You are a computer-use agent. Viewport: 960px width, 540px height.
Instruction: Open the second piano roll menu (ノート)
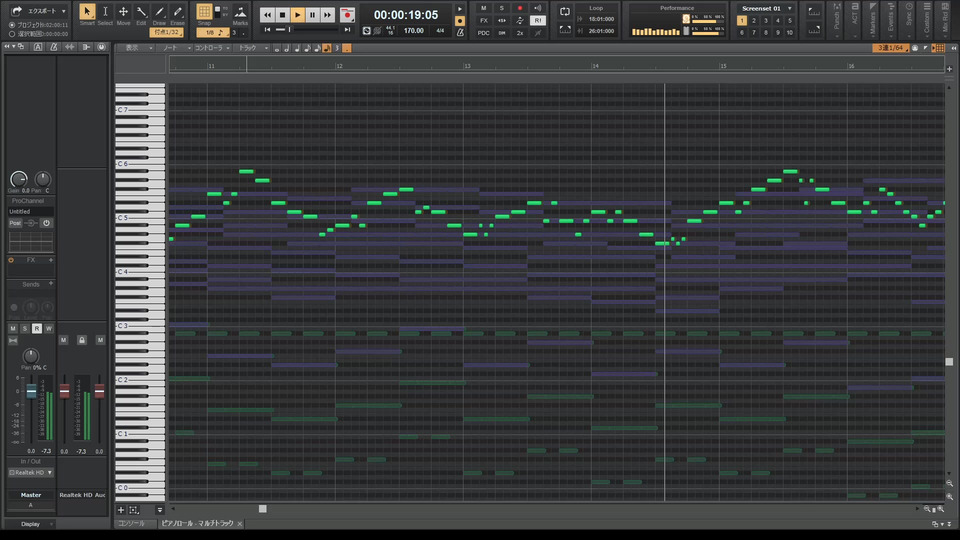(176, 48)
